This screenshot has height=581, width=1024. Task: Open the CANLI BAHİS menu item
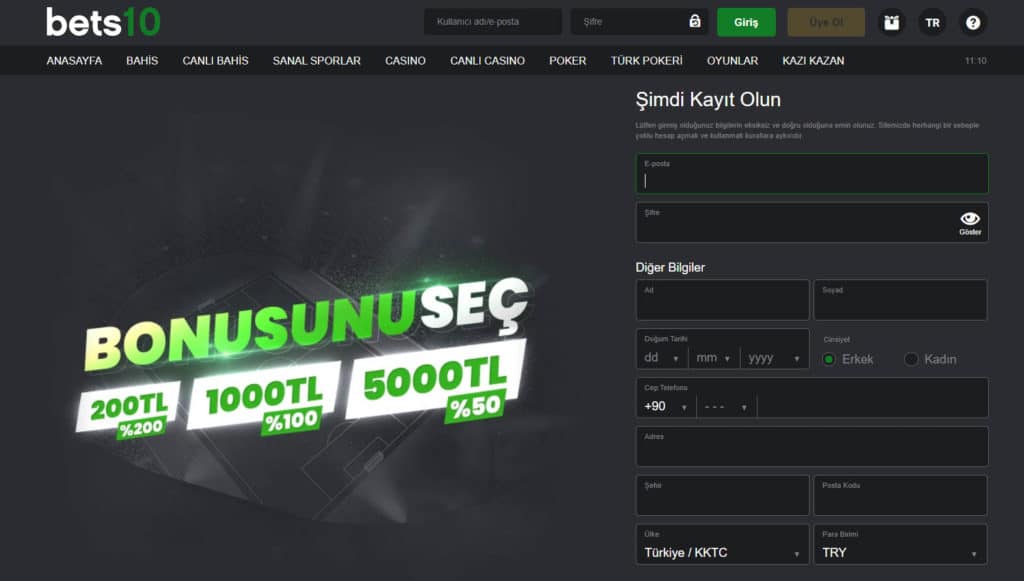(x=216, y=61)
